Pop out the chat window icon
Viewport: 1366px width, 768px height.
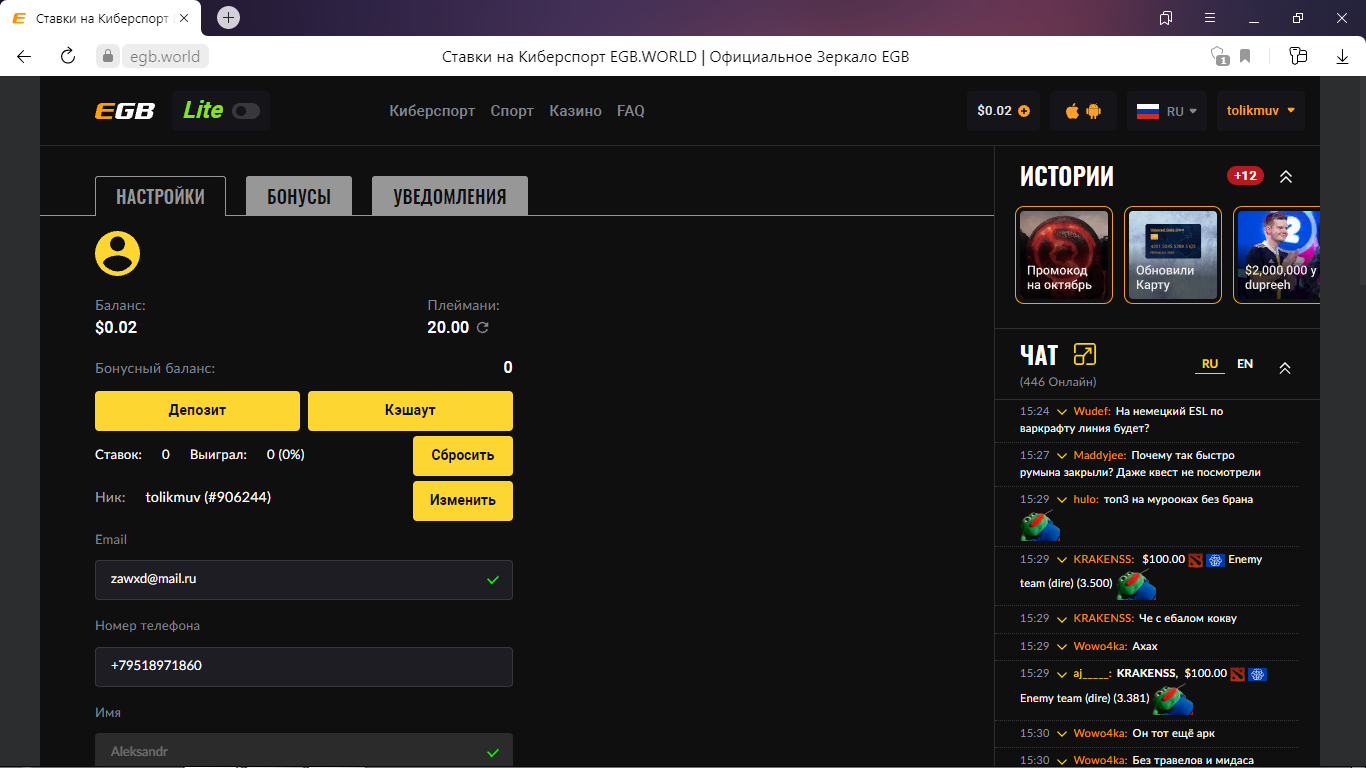coord(1084,354)
